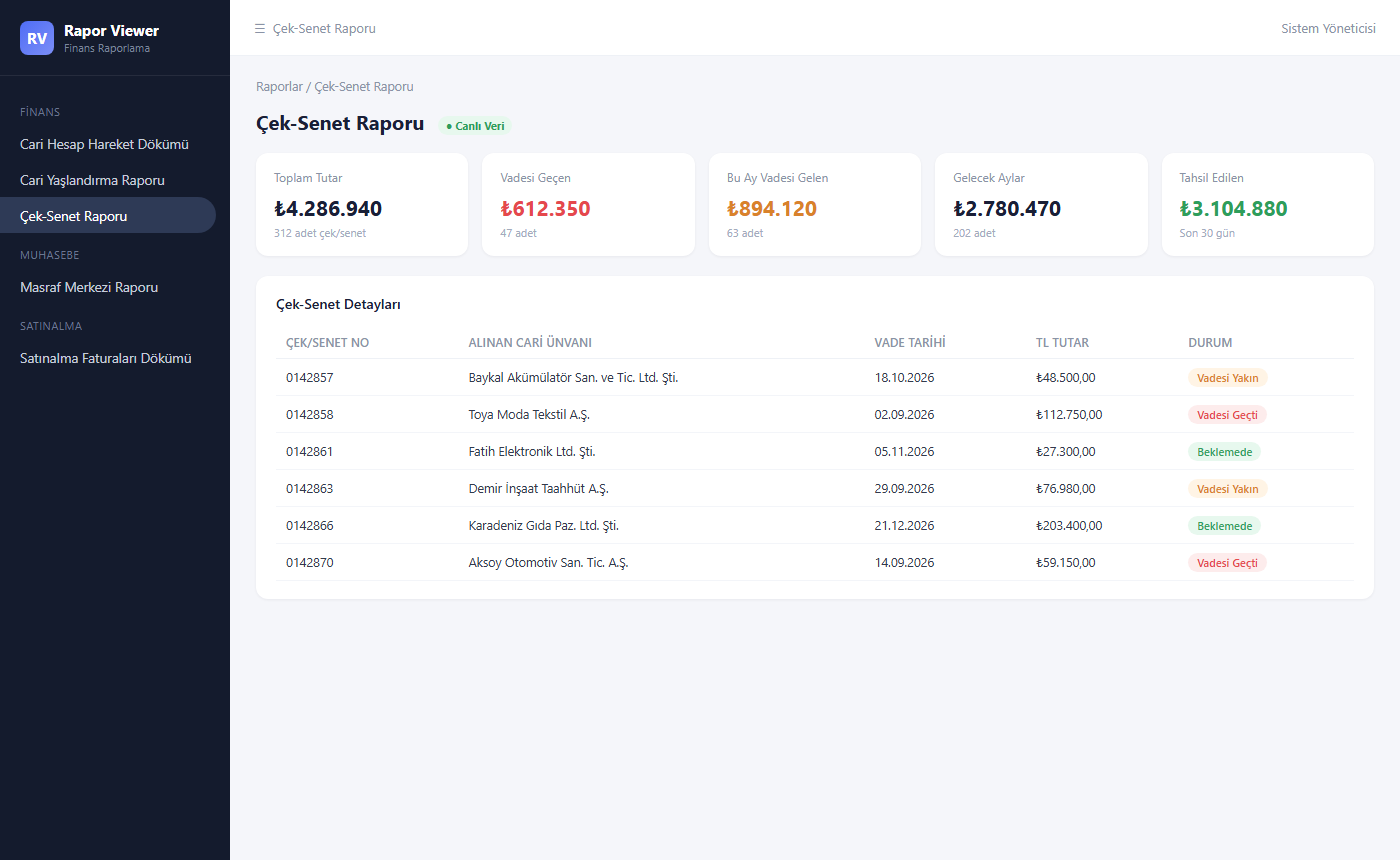Image resolution: width=1400 pixels, height=860 pixels.
Task: Open the Gelecek Aylar summary card
Action: 1041,204
